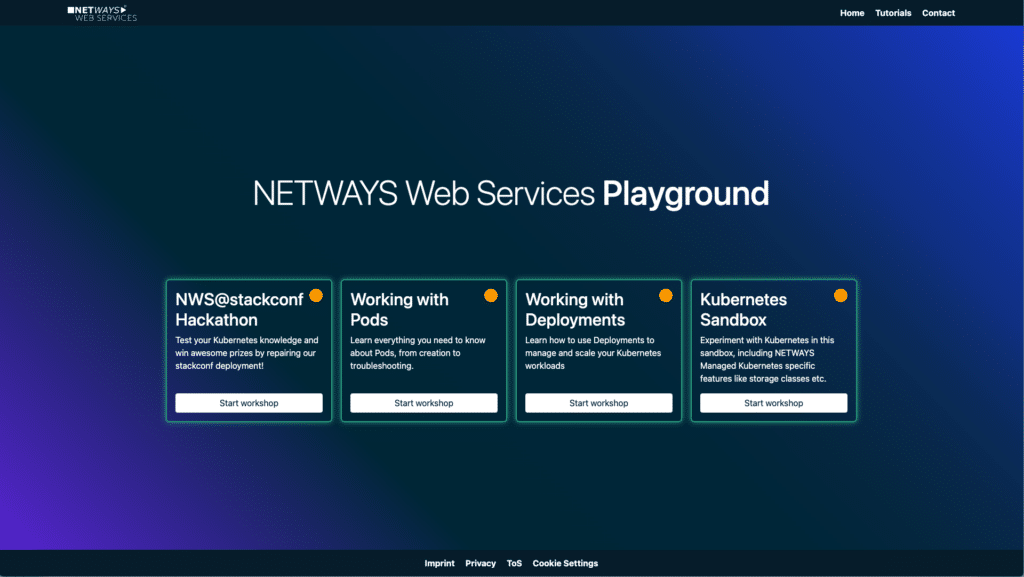The width and height of the screenshot is (1024, 577).
Task: Open the ToS footer link
Action: pyautogui.click(x=514, y=563)
